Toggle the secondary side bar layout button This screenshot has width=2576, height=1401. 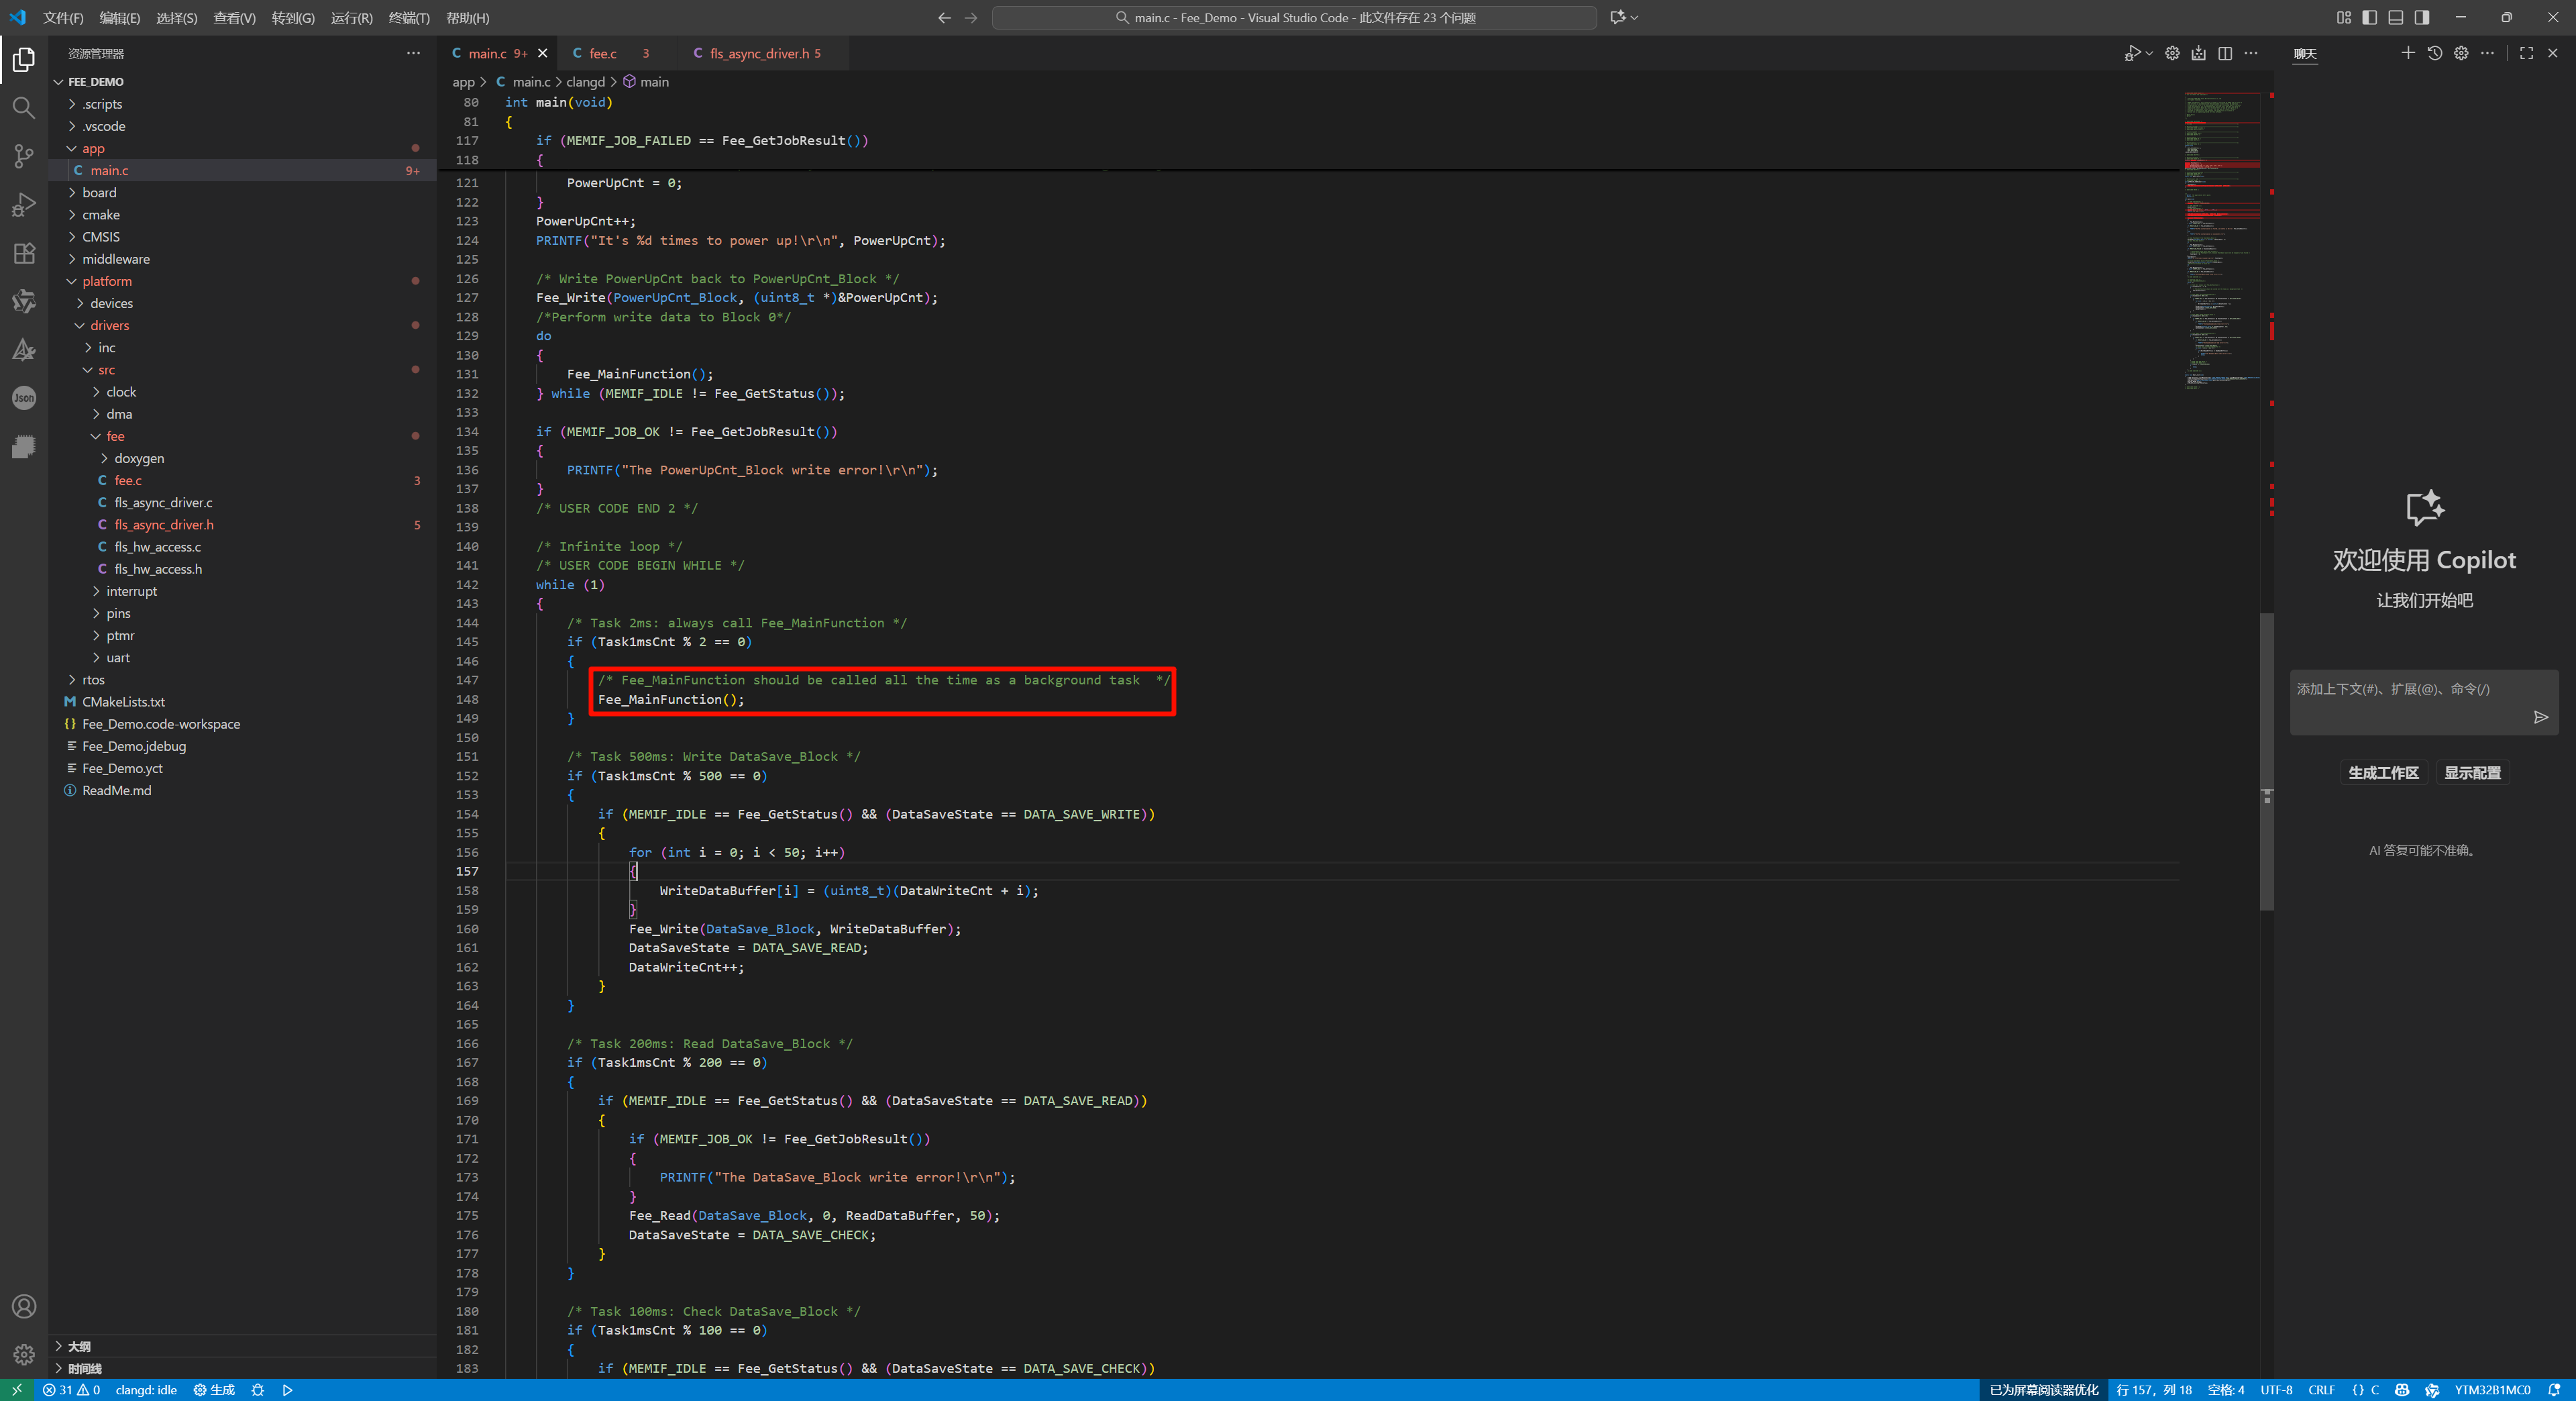pos(2421,18)
